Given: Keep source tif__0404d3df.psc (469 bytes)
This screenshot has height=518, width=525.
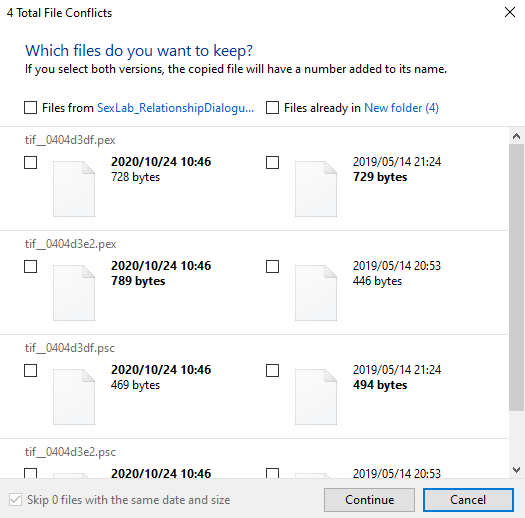Looking at the screenshot, I should click(x=30, y=371).
